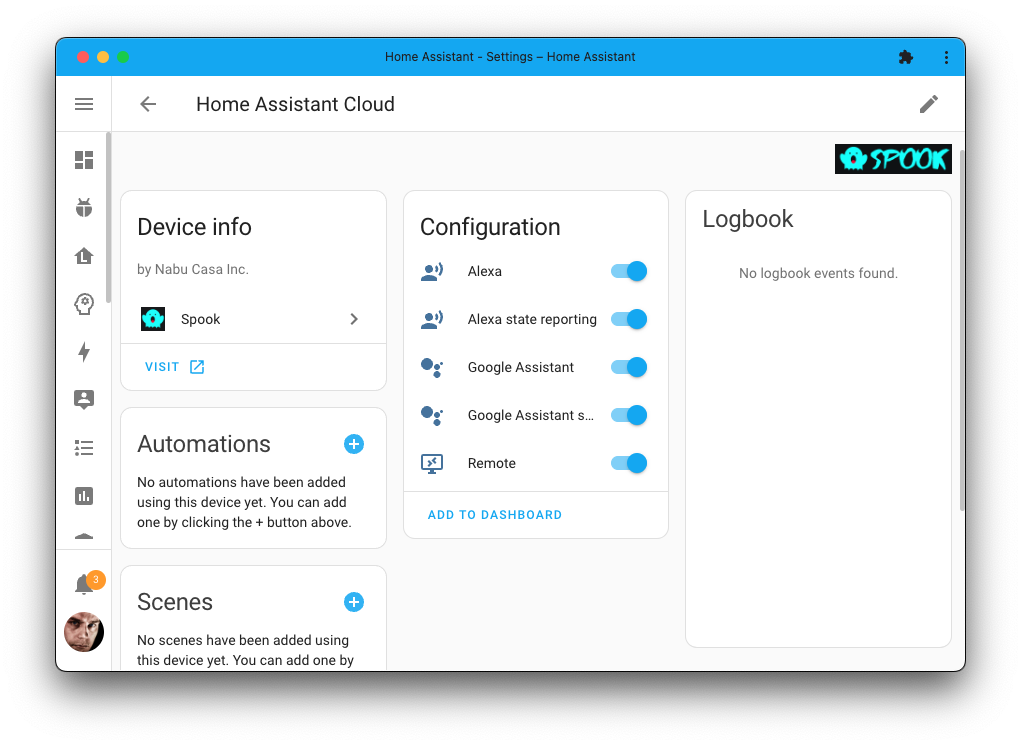1021x745 pixels.
Task: Open the Energy panel via lightning bolt icon
Action: 84,352
